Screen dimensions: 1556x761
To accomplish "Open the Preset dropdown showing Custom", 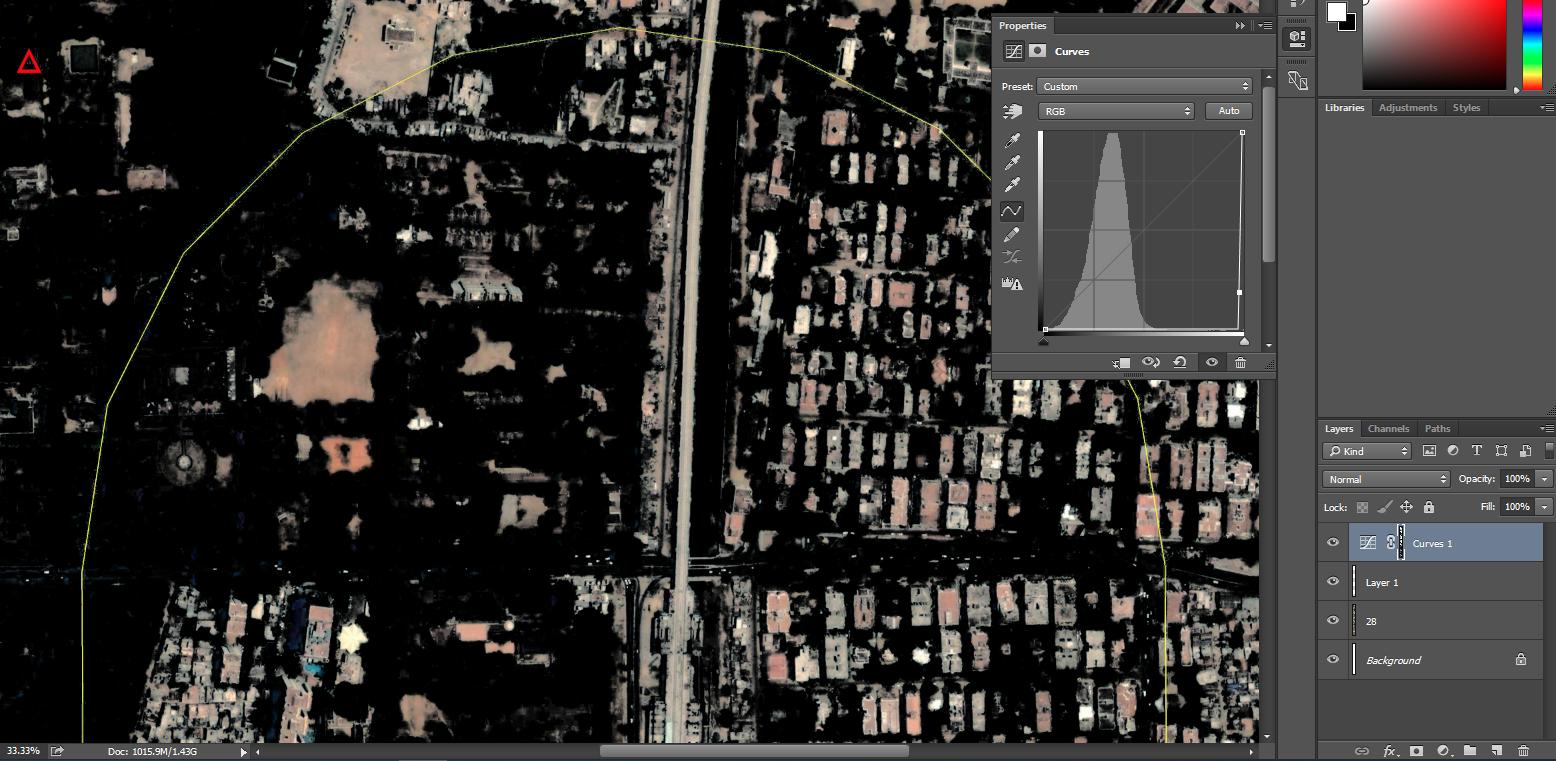I will pos(1145,86).
